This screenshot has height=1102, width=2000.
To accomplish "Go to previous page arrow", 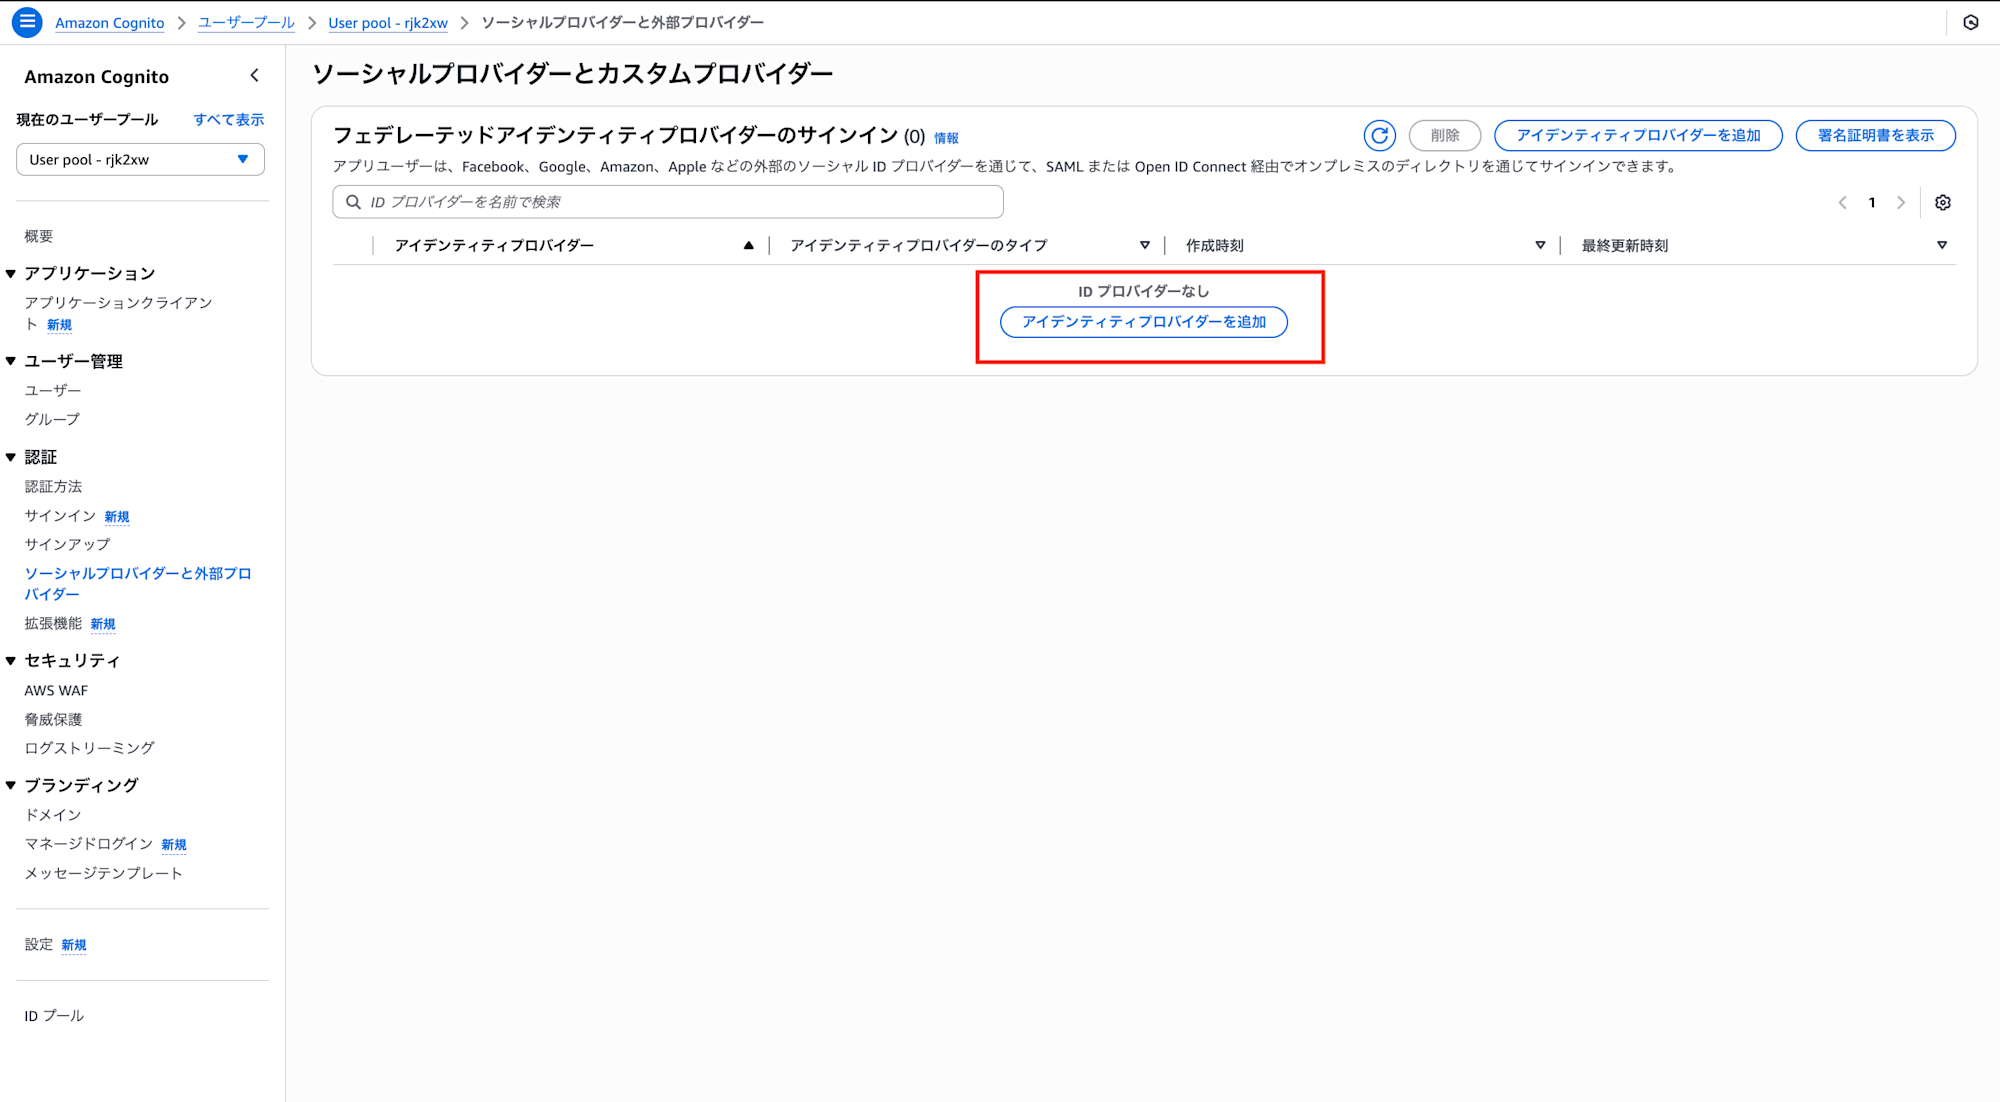I will click(x=1843, y=203).
